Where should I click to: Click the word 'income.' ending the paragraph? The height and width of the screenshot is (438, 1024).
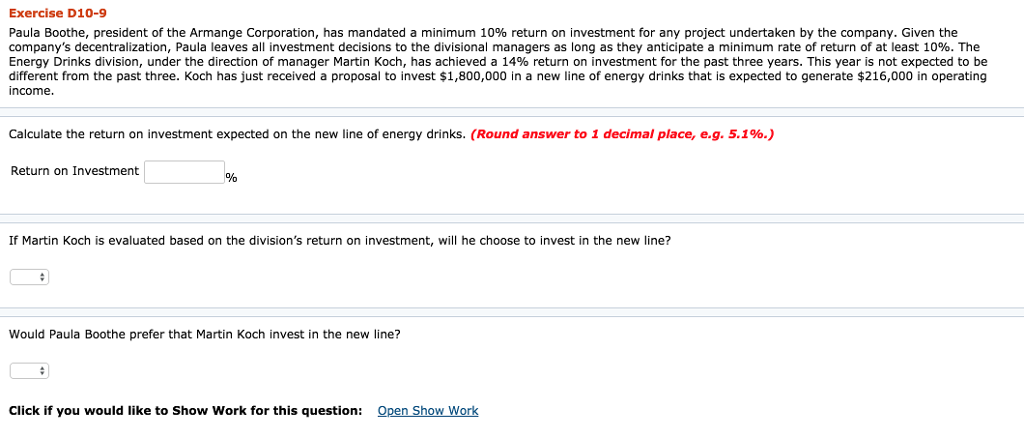(x=31, y=90)
